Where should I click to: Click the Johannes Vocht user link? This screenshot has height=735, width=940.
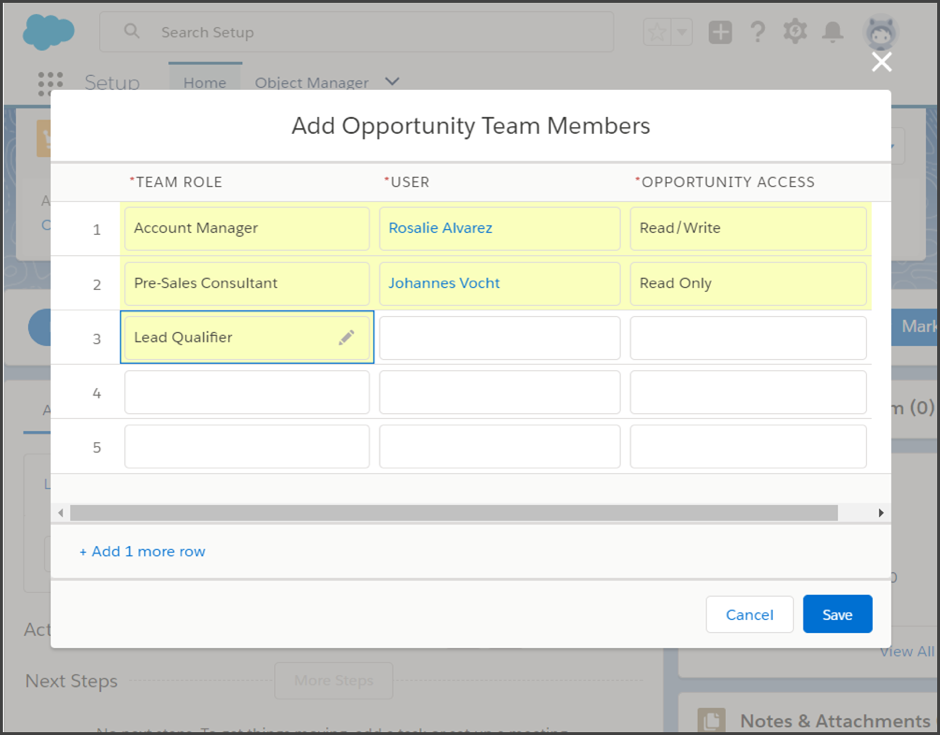coord(444,283)
